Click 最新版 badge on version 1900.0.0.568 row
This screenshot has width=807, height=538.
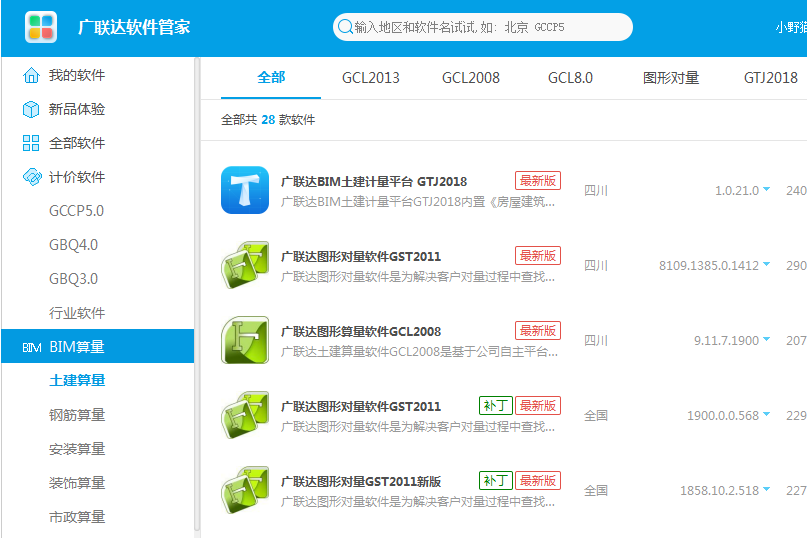538,406
